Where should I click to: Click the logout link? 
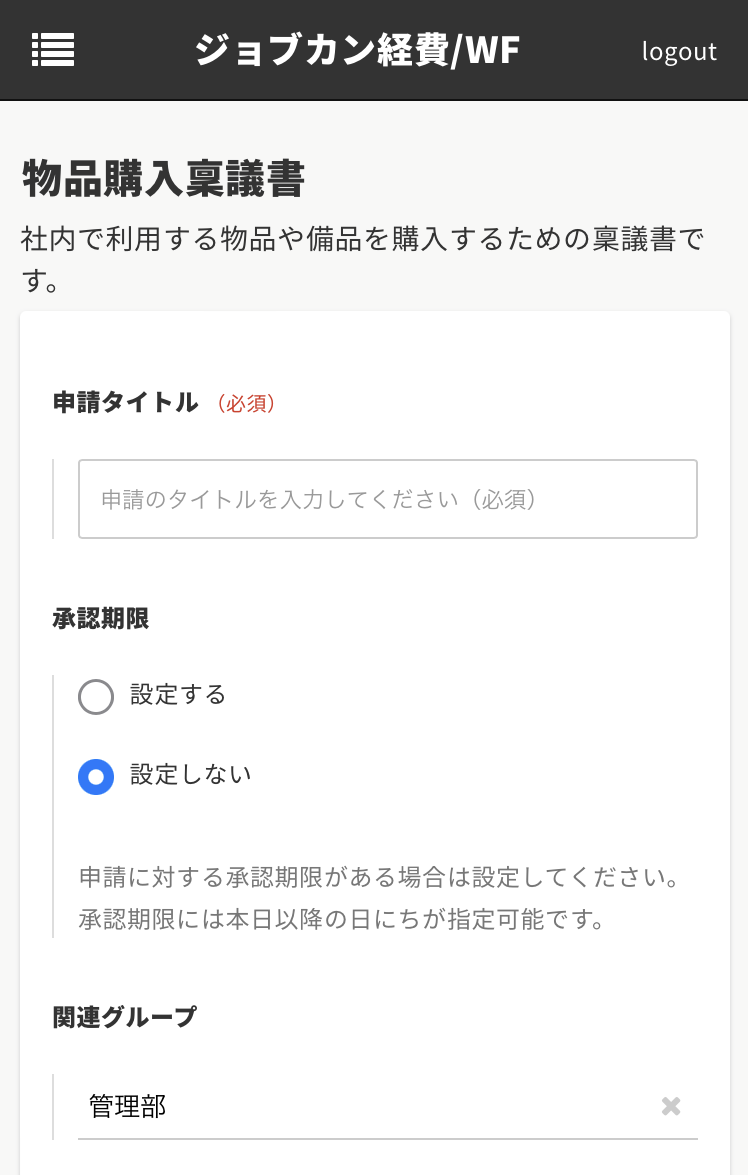click(x=679, y=51)
